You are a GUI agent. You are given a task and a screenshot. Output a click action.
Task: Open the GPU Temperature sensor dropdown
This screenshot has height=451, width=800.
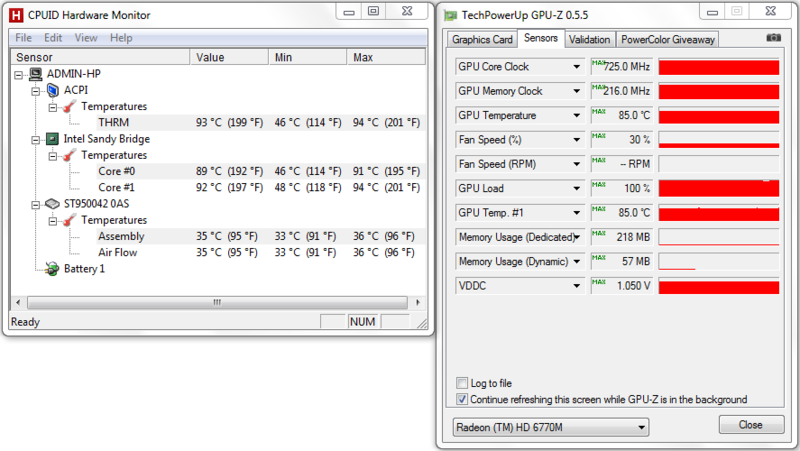click(576, 115)
